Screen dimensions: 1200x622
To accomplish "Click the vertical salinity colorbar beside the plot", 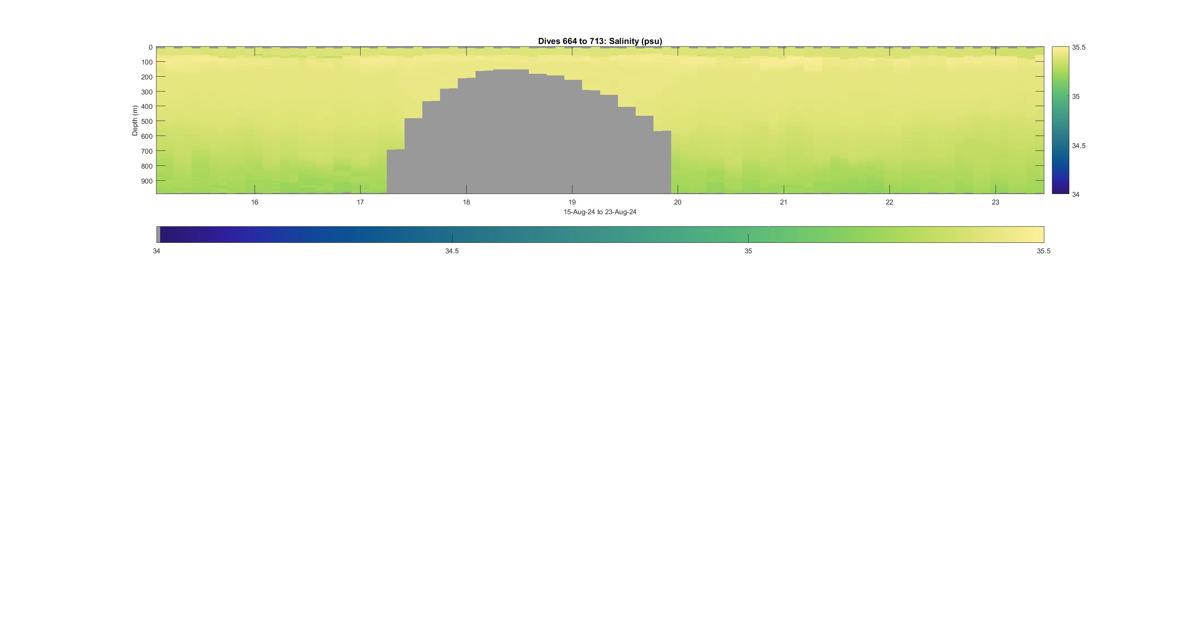I will (x=1060, y=120).
